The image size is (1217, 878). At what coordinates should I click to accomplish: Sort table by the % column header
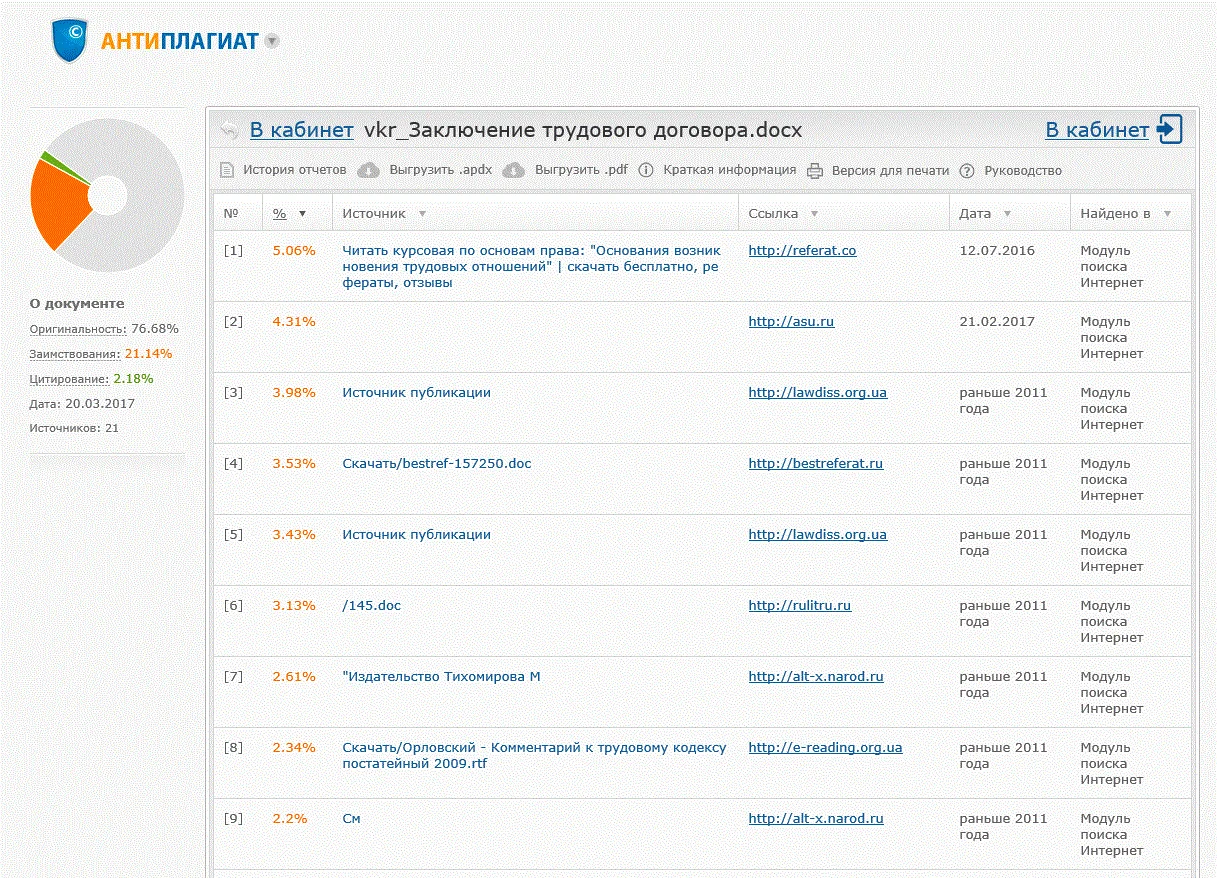click(280, 214)
